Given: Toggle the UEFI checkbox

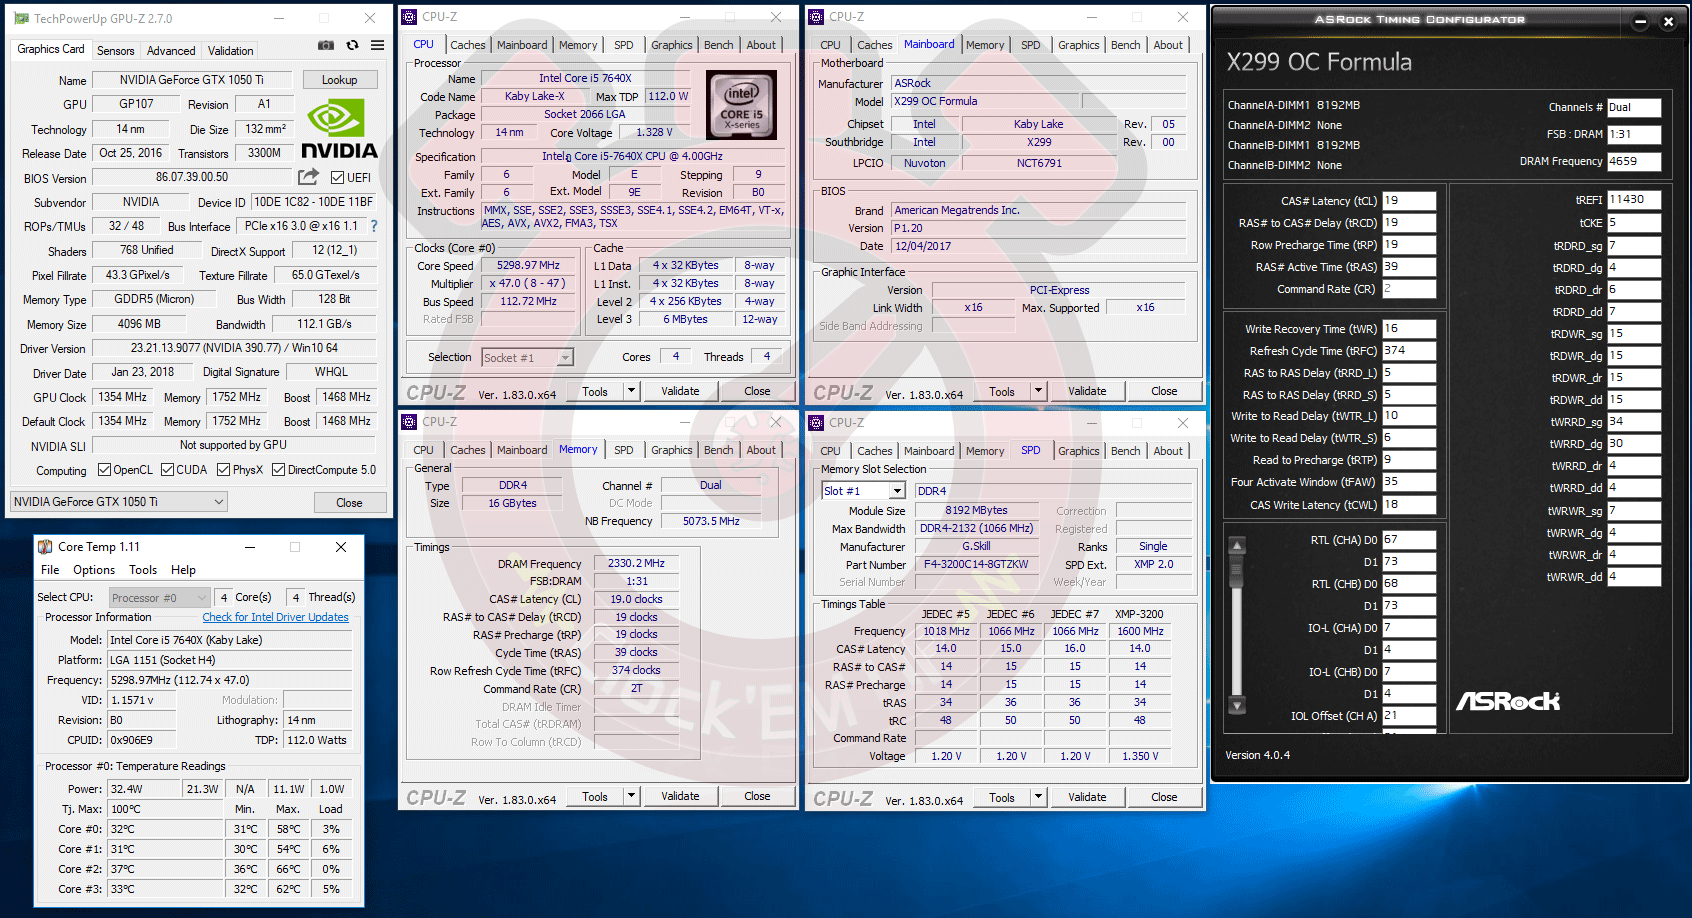Looking at the screenshot, I should [x=337, y=178].
